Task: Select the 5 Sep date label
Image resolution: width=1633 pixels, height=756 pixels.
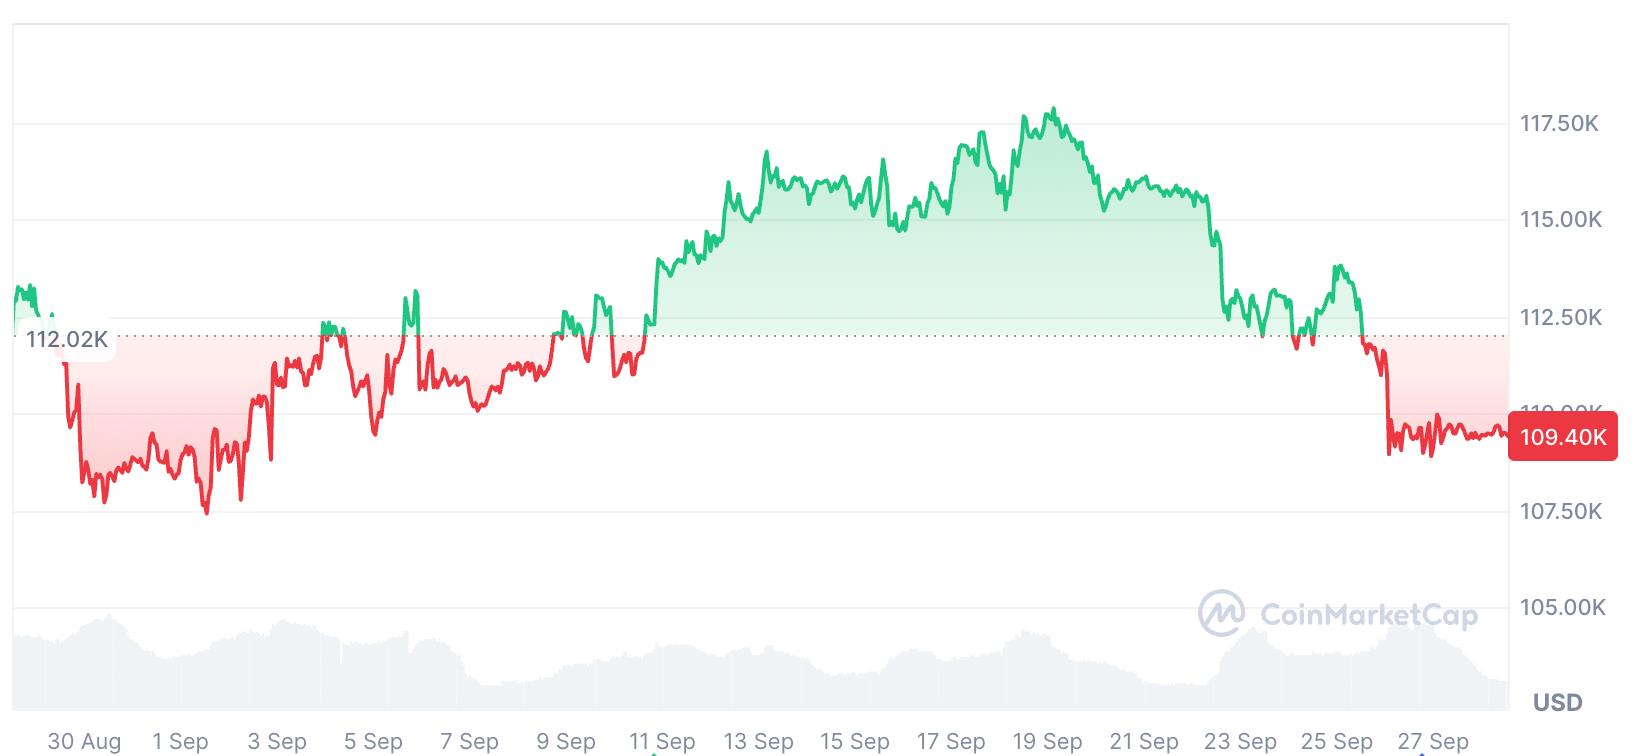Action: coord(373,741)
